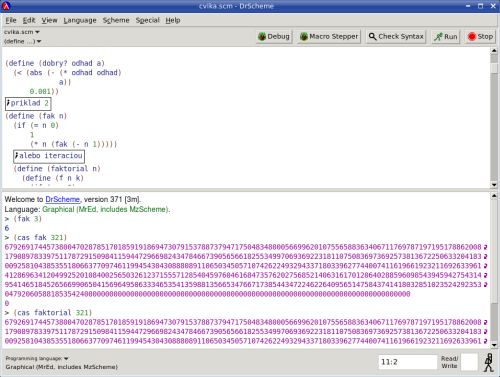Click the 0.001 value in the editor

pos(40,91)
